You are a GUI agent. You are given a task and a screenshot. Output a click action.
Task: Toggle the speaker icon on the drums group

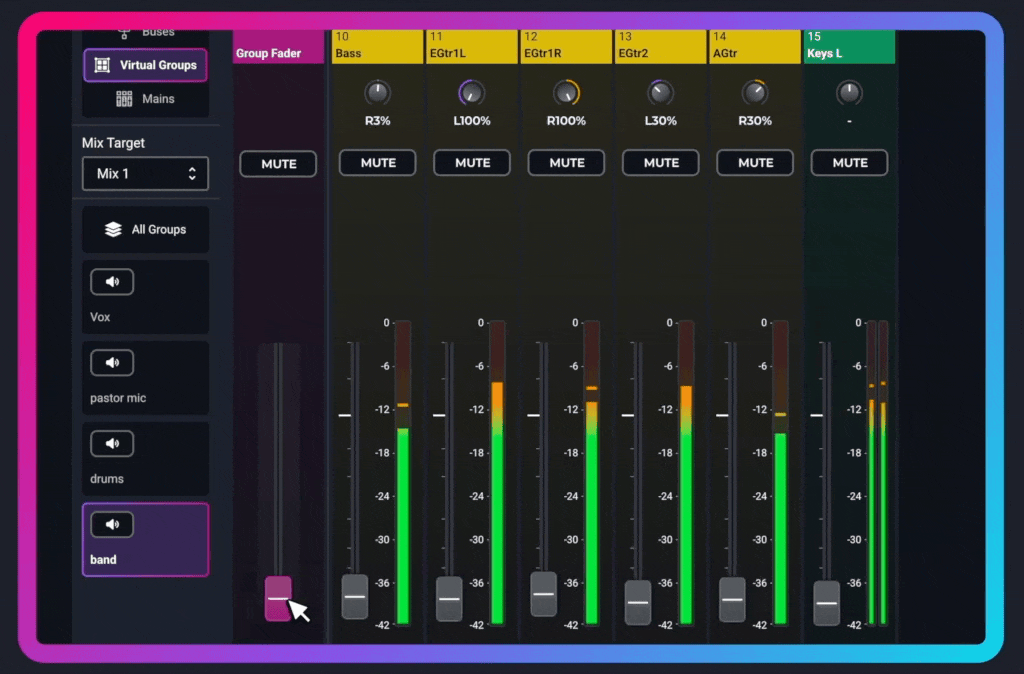tap(111, 443)
